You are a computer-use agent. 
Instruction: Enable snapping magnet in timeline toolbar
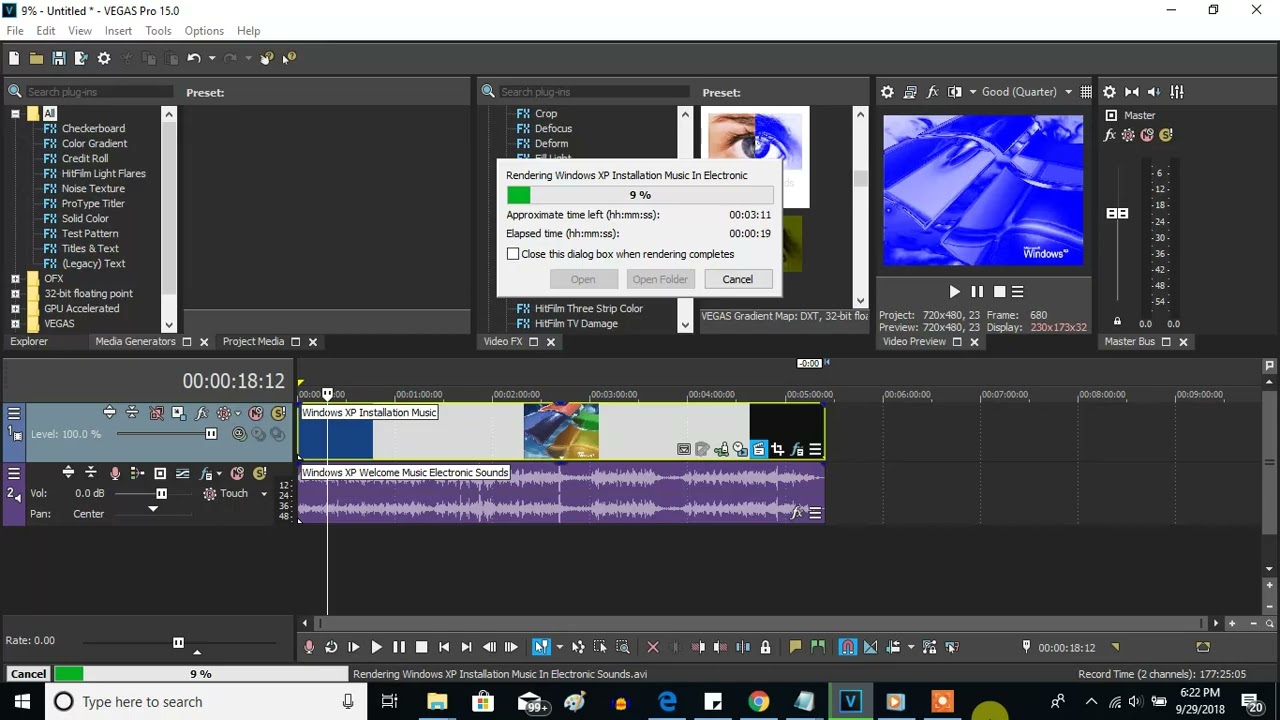pos(847,647)
